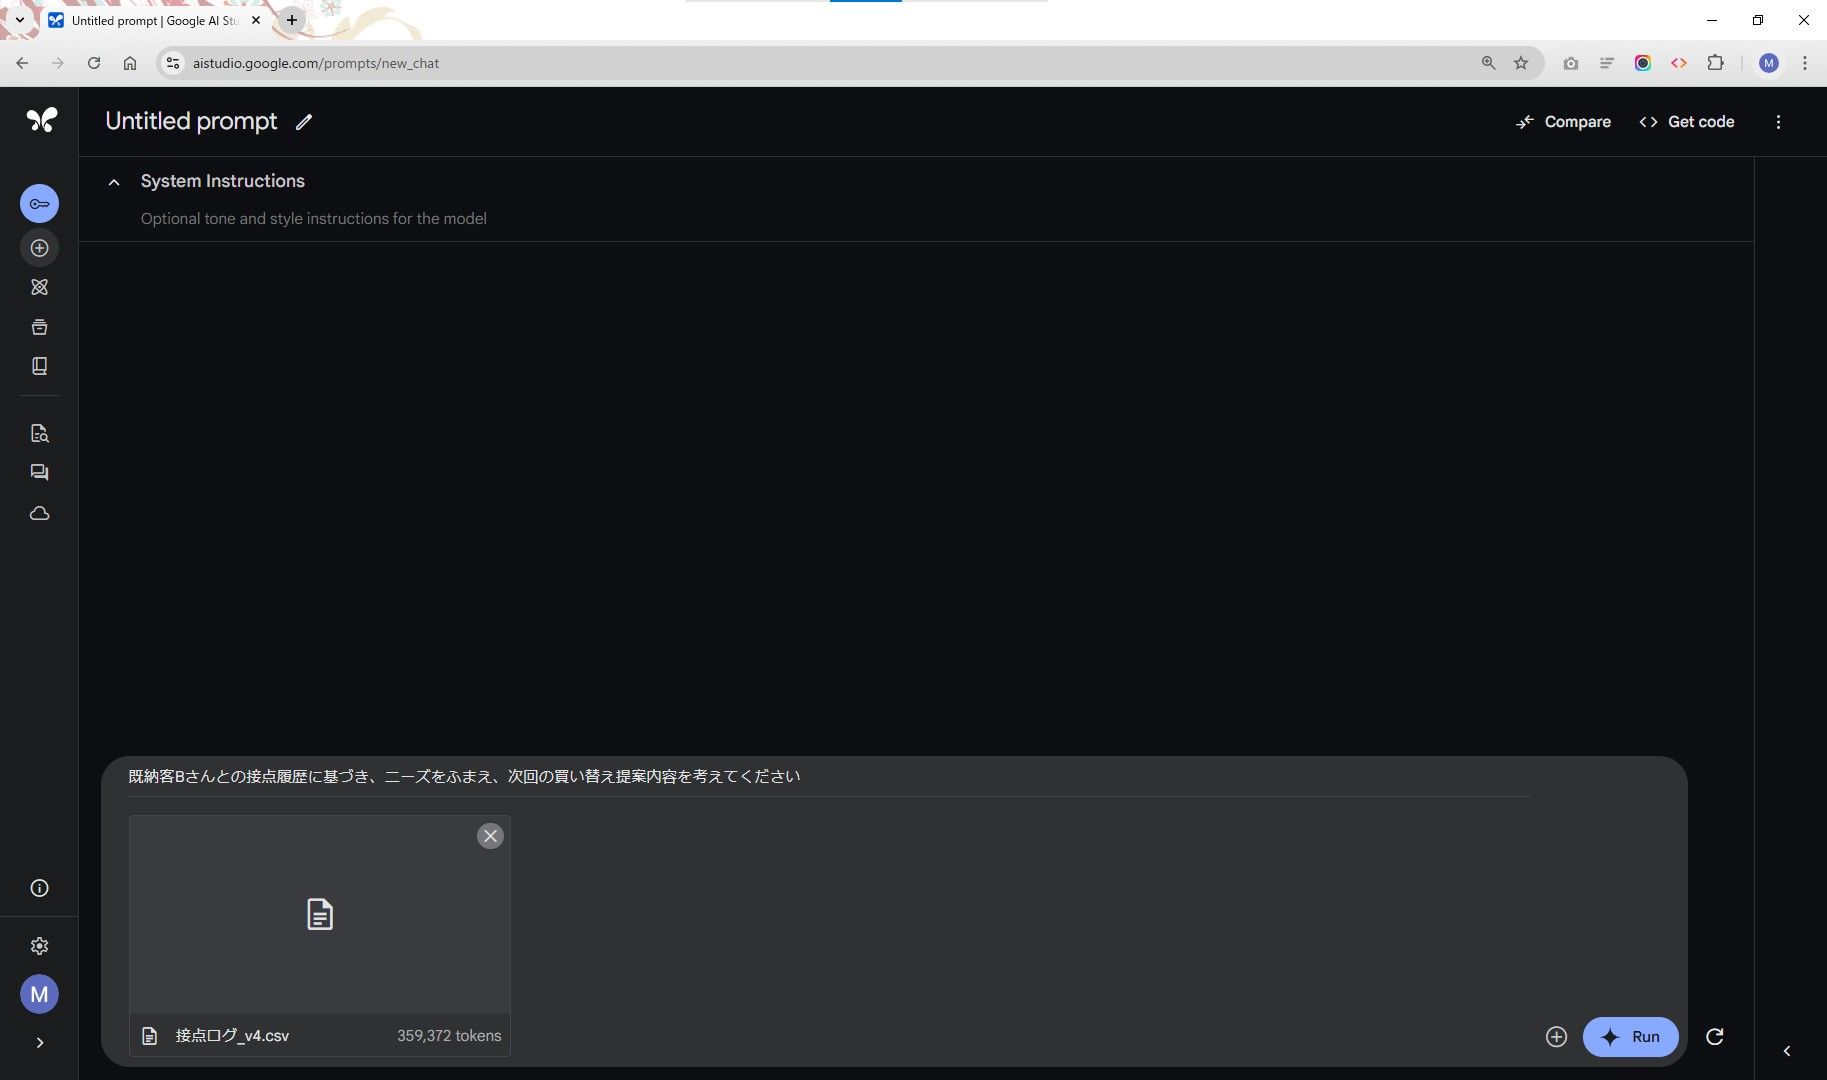Open Chrome profile M avatar
The width and height of the screenshot is (1827, 1080).
(x=1769, y=63)
